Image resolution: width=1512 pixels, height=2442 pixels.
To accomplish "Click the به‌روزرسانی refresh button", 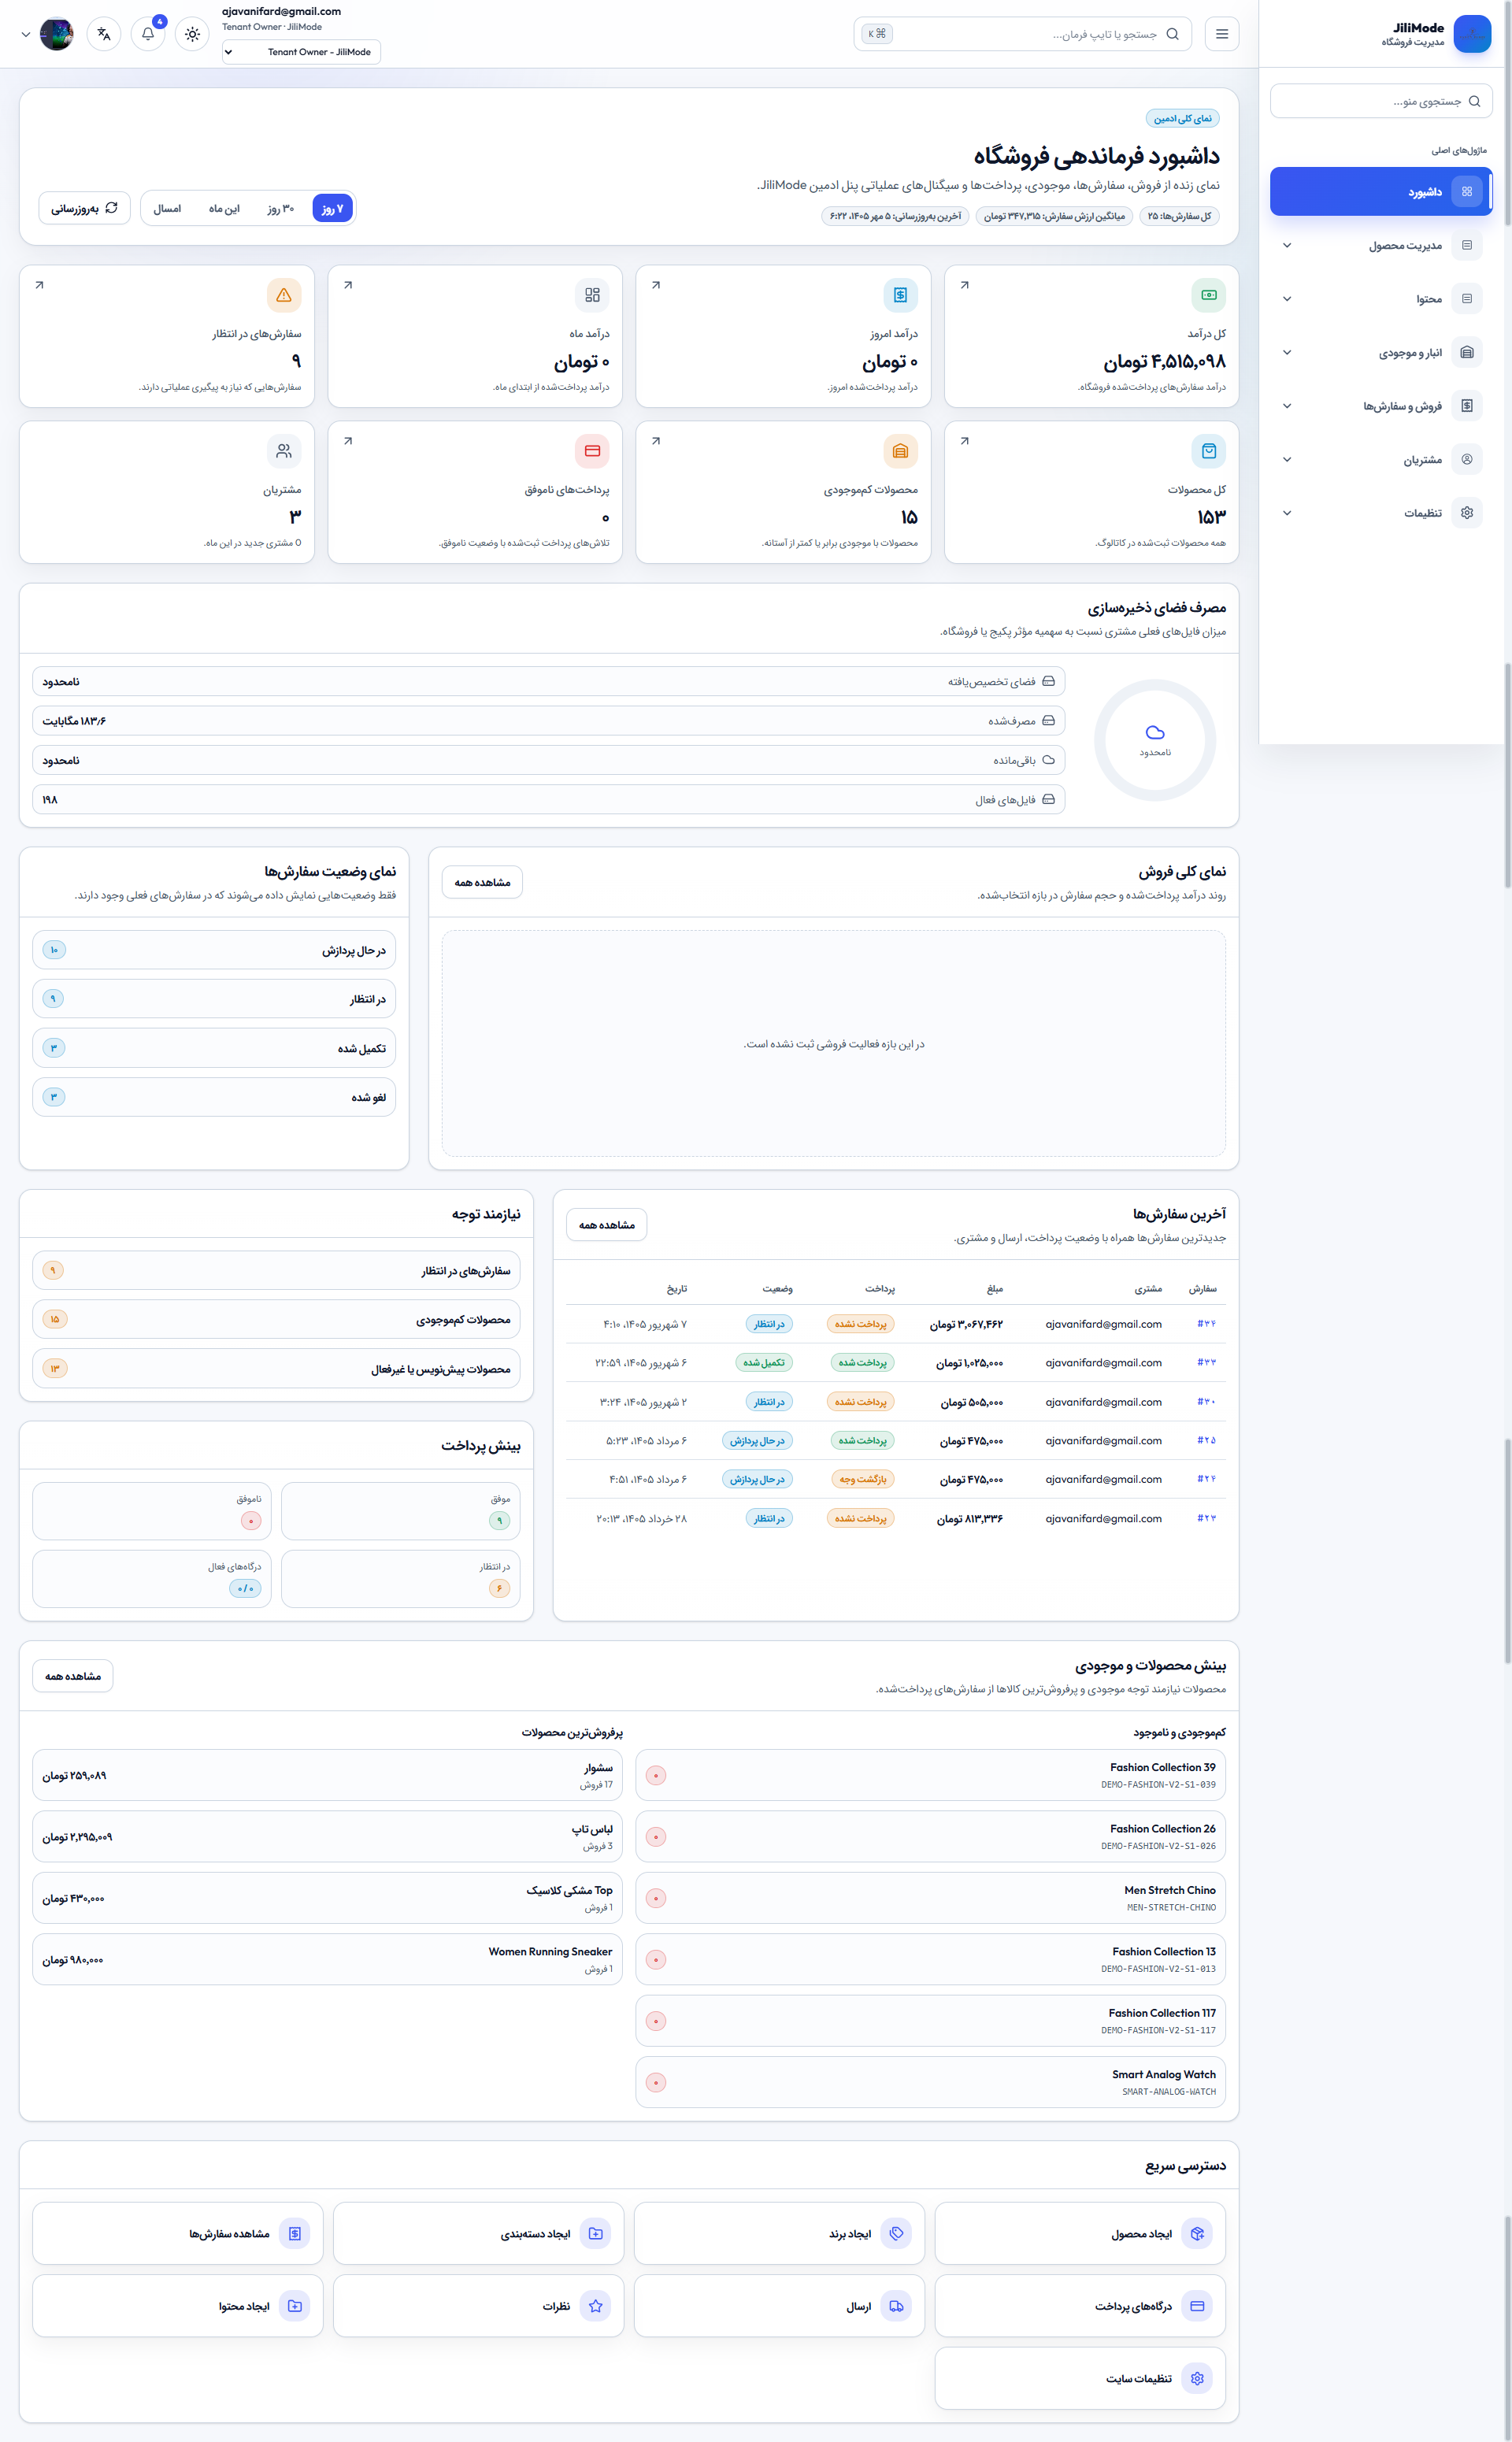I will point(85,208).
